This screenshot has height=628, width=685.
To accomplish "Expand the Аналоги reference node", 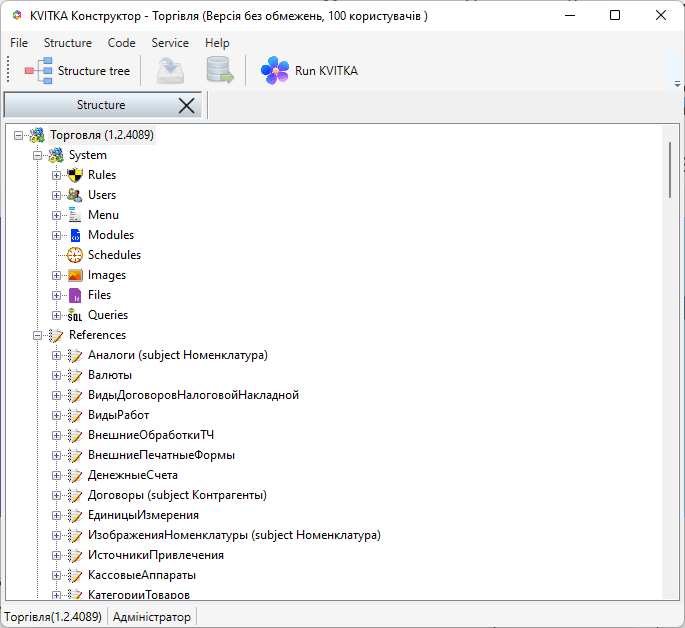I will pyautogui.click(x=56, y=355).
